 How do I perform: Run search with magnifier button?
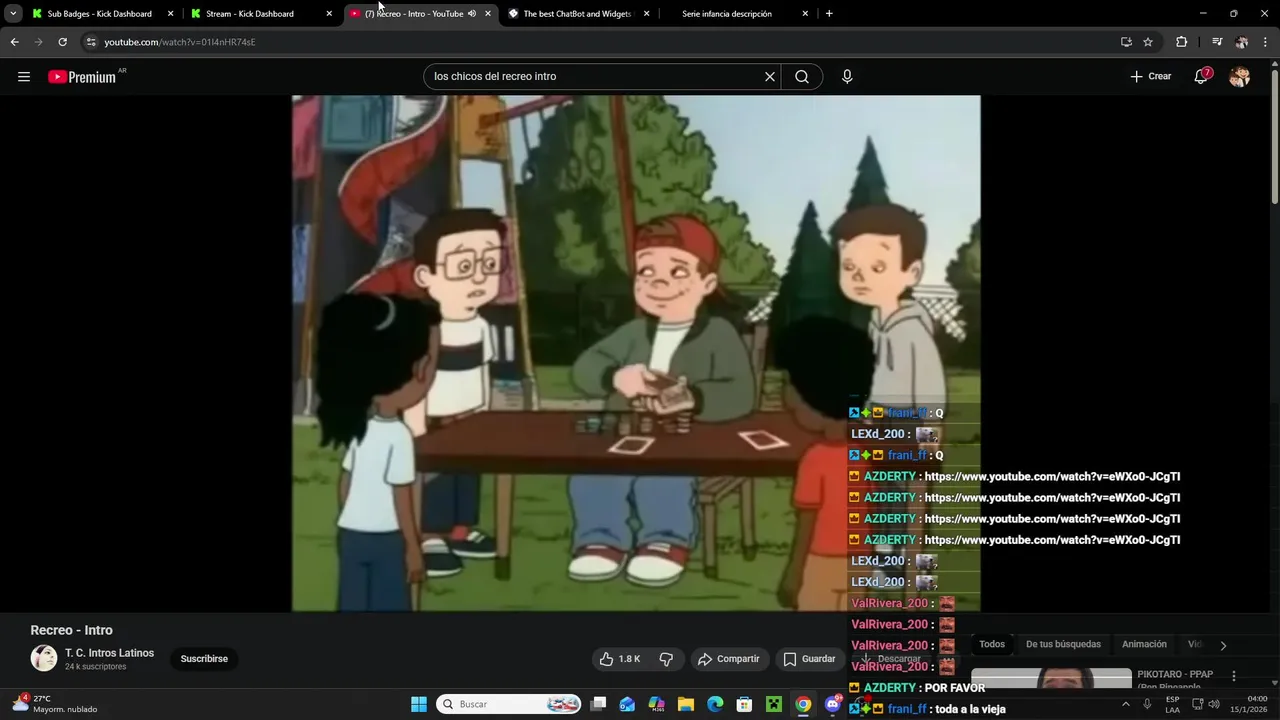tap(802, 76)
